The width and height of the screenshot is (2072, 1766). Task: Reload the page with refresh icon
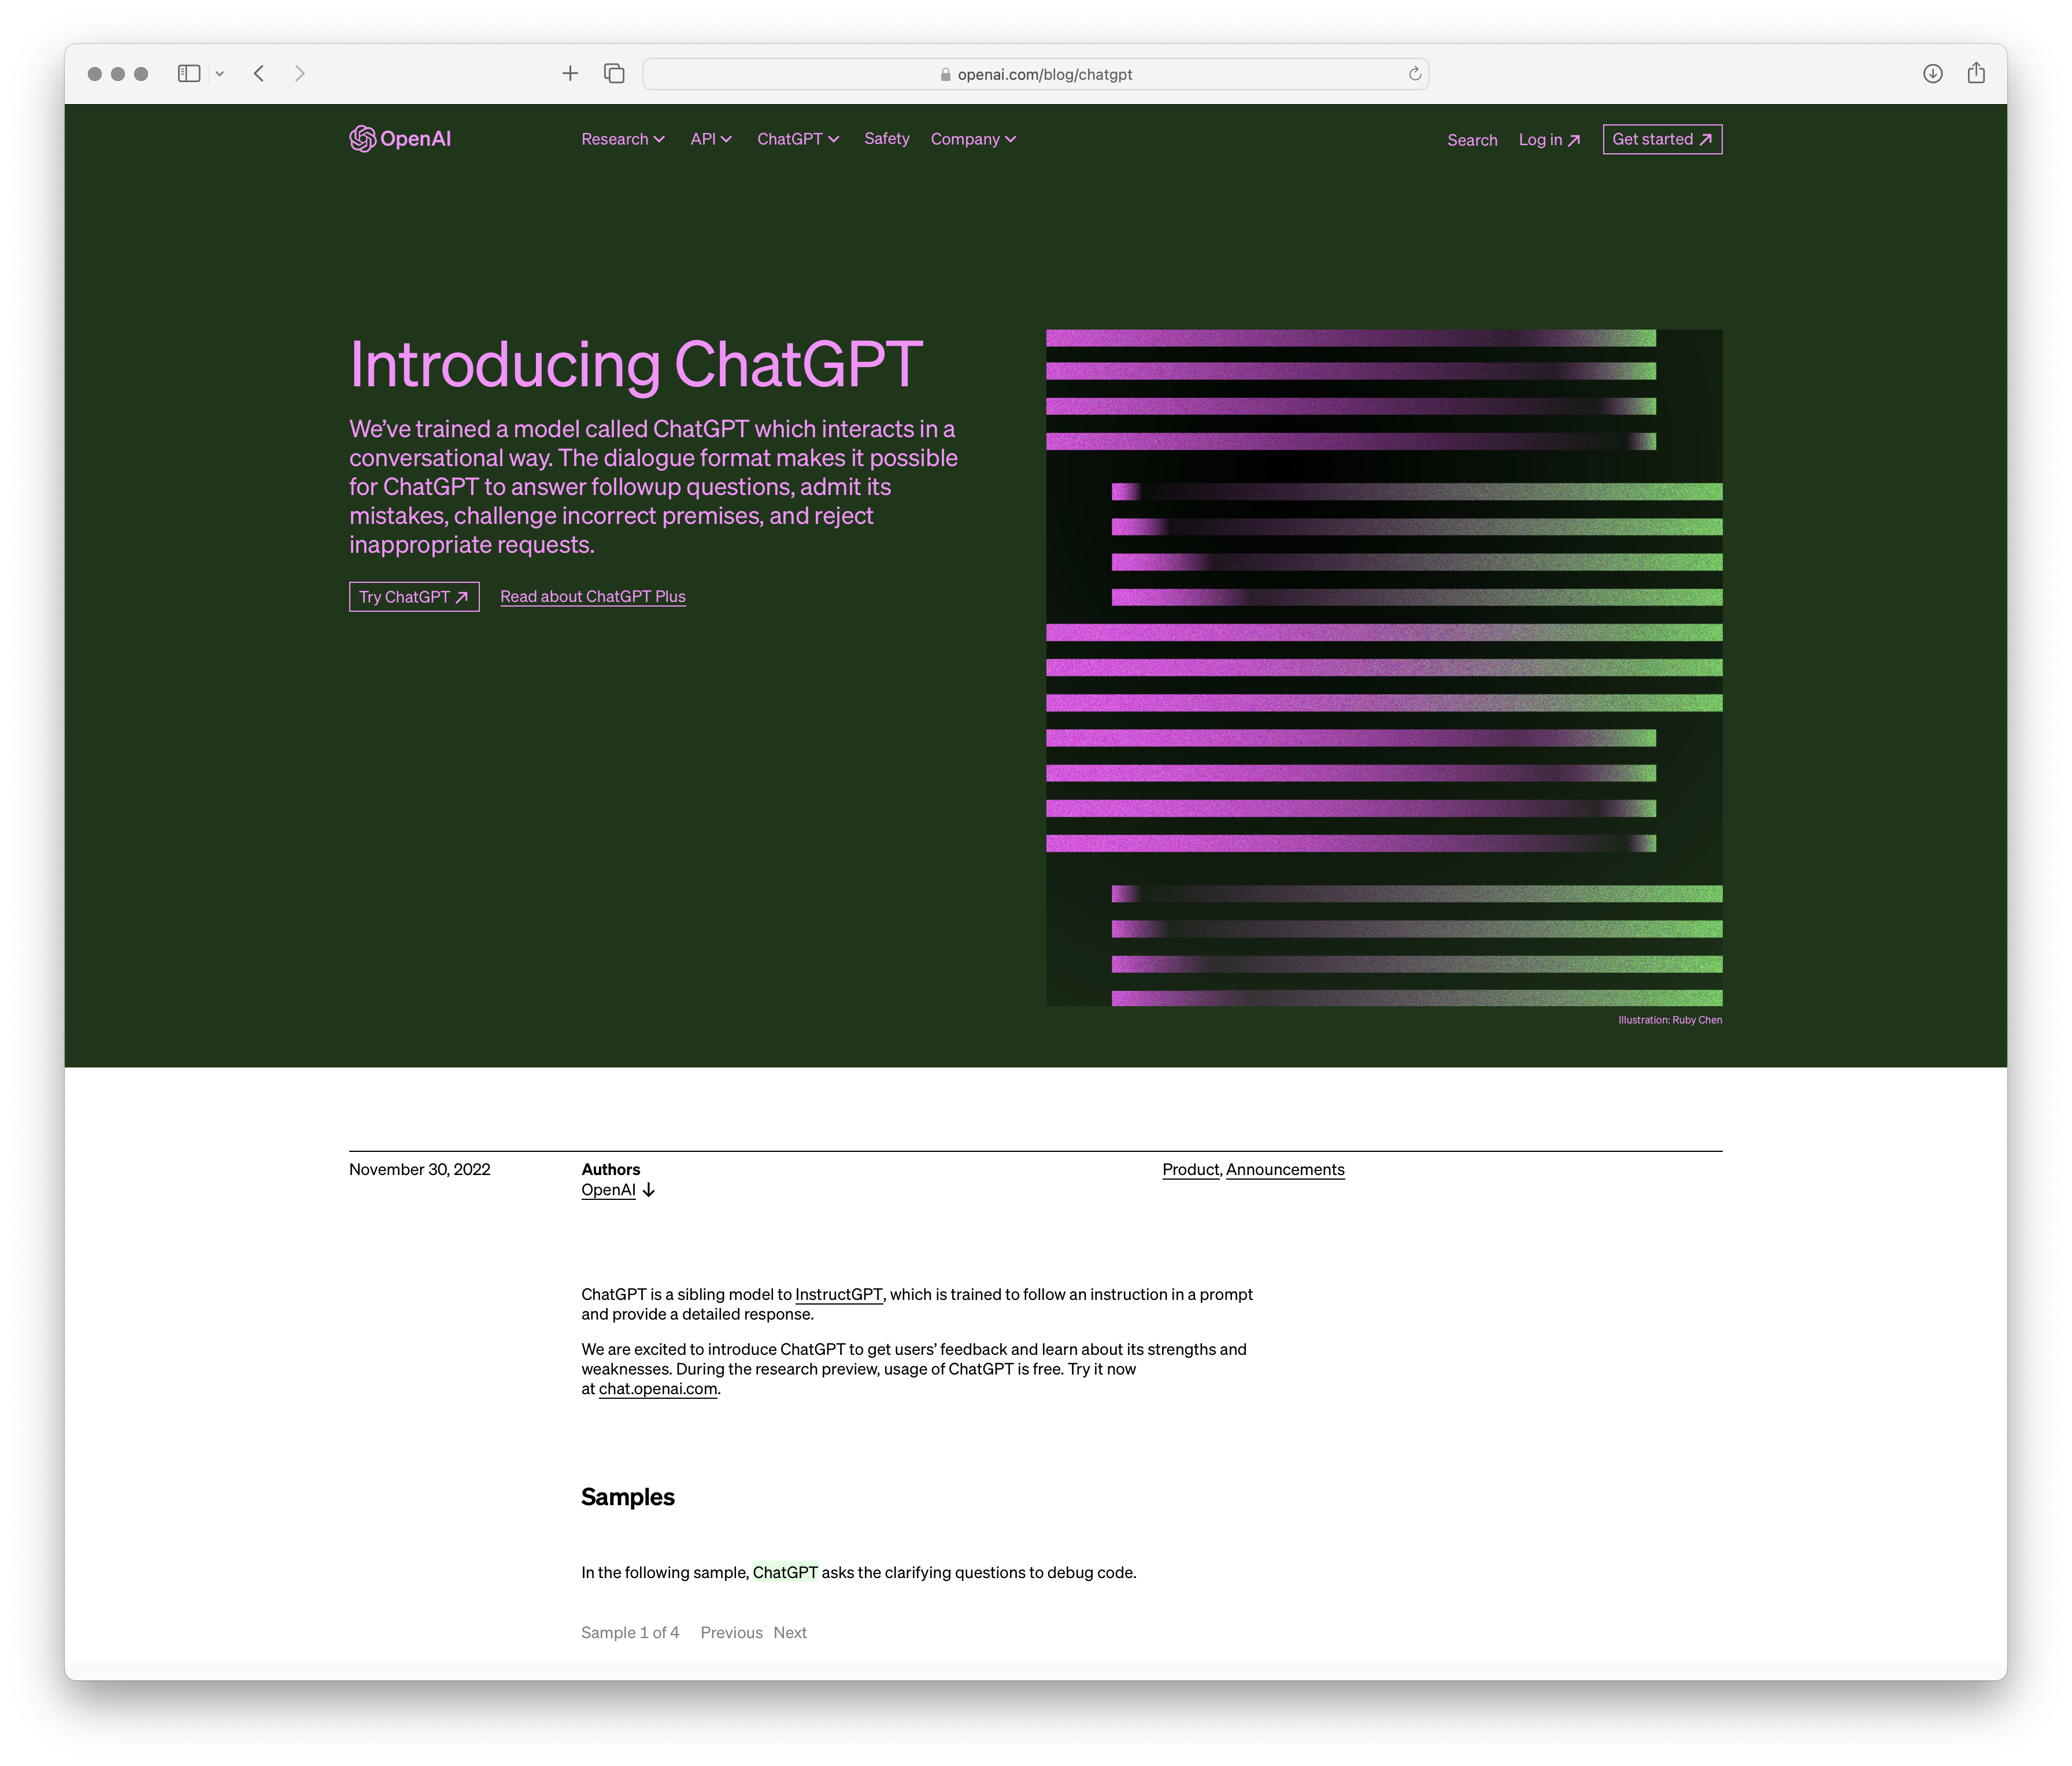(x=1414, y=74)
